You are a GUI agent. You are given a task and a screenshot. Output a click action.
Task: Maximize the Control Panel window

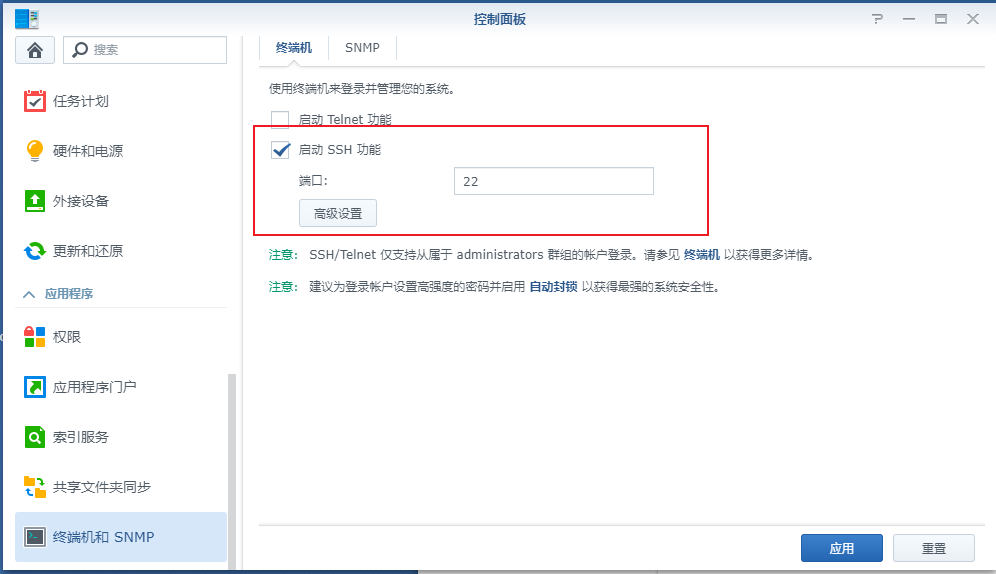pyautogui.click(x=941, y=19)
